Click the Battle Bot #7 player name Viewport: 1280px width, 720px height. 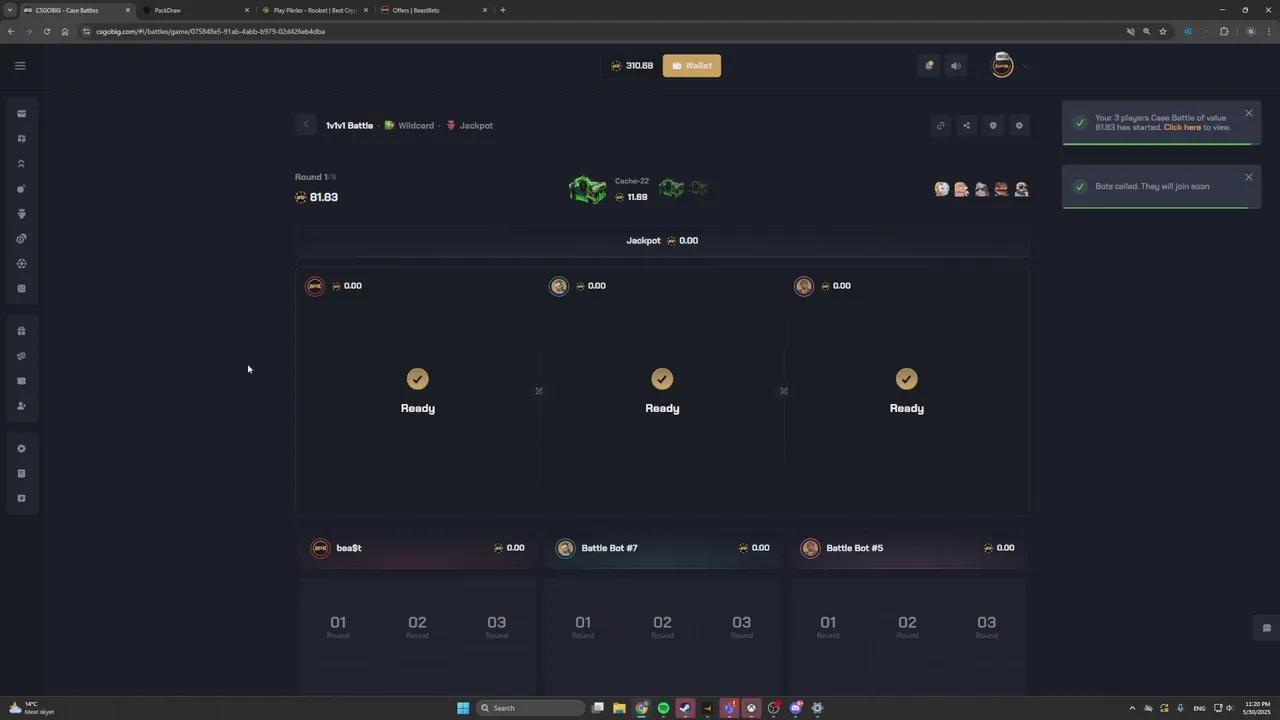609,548
